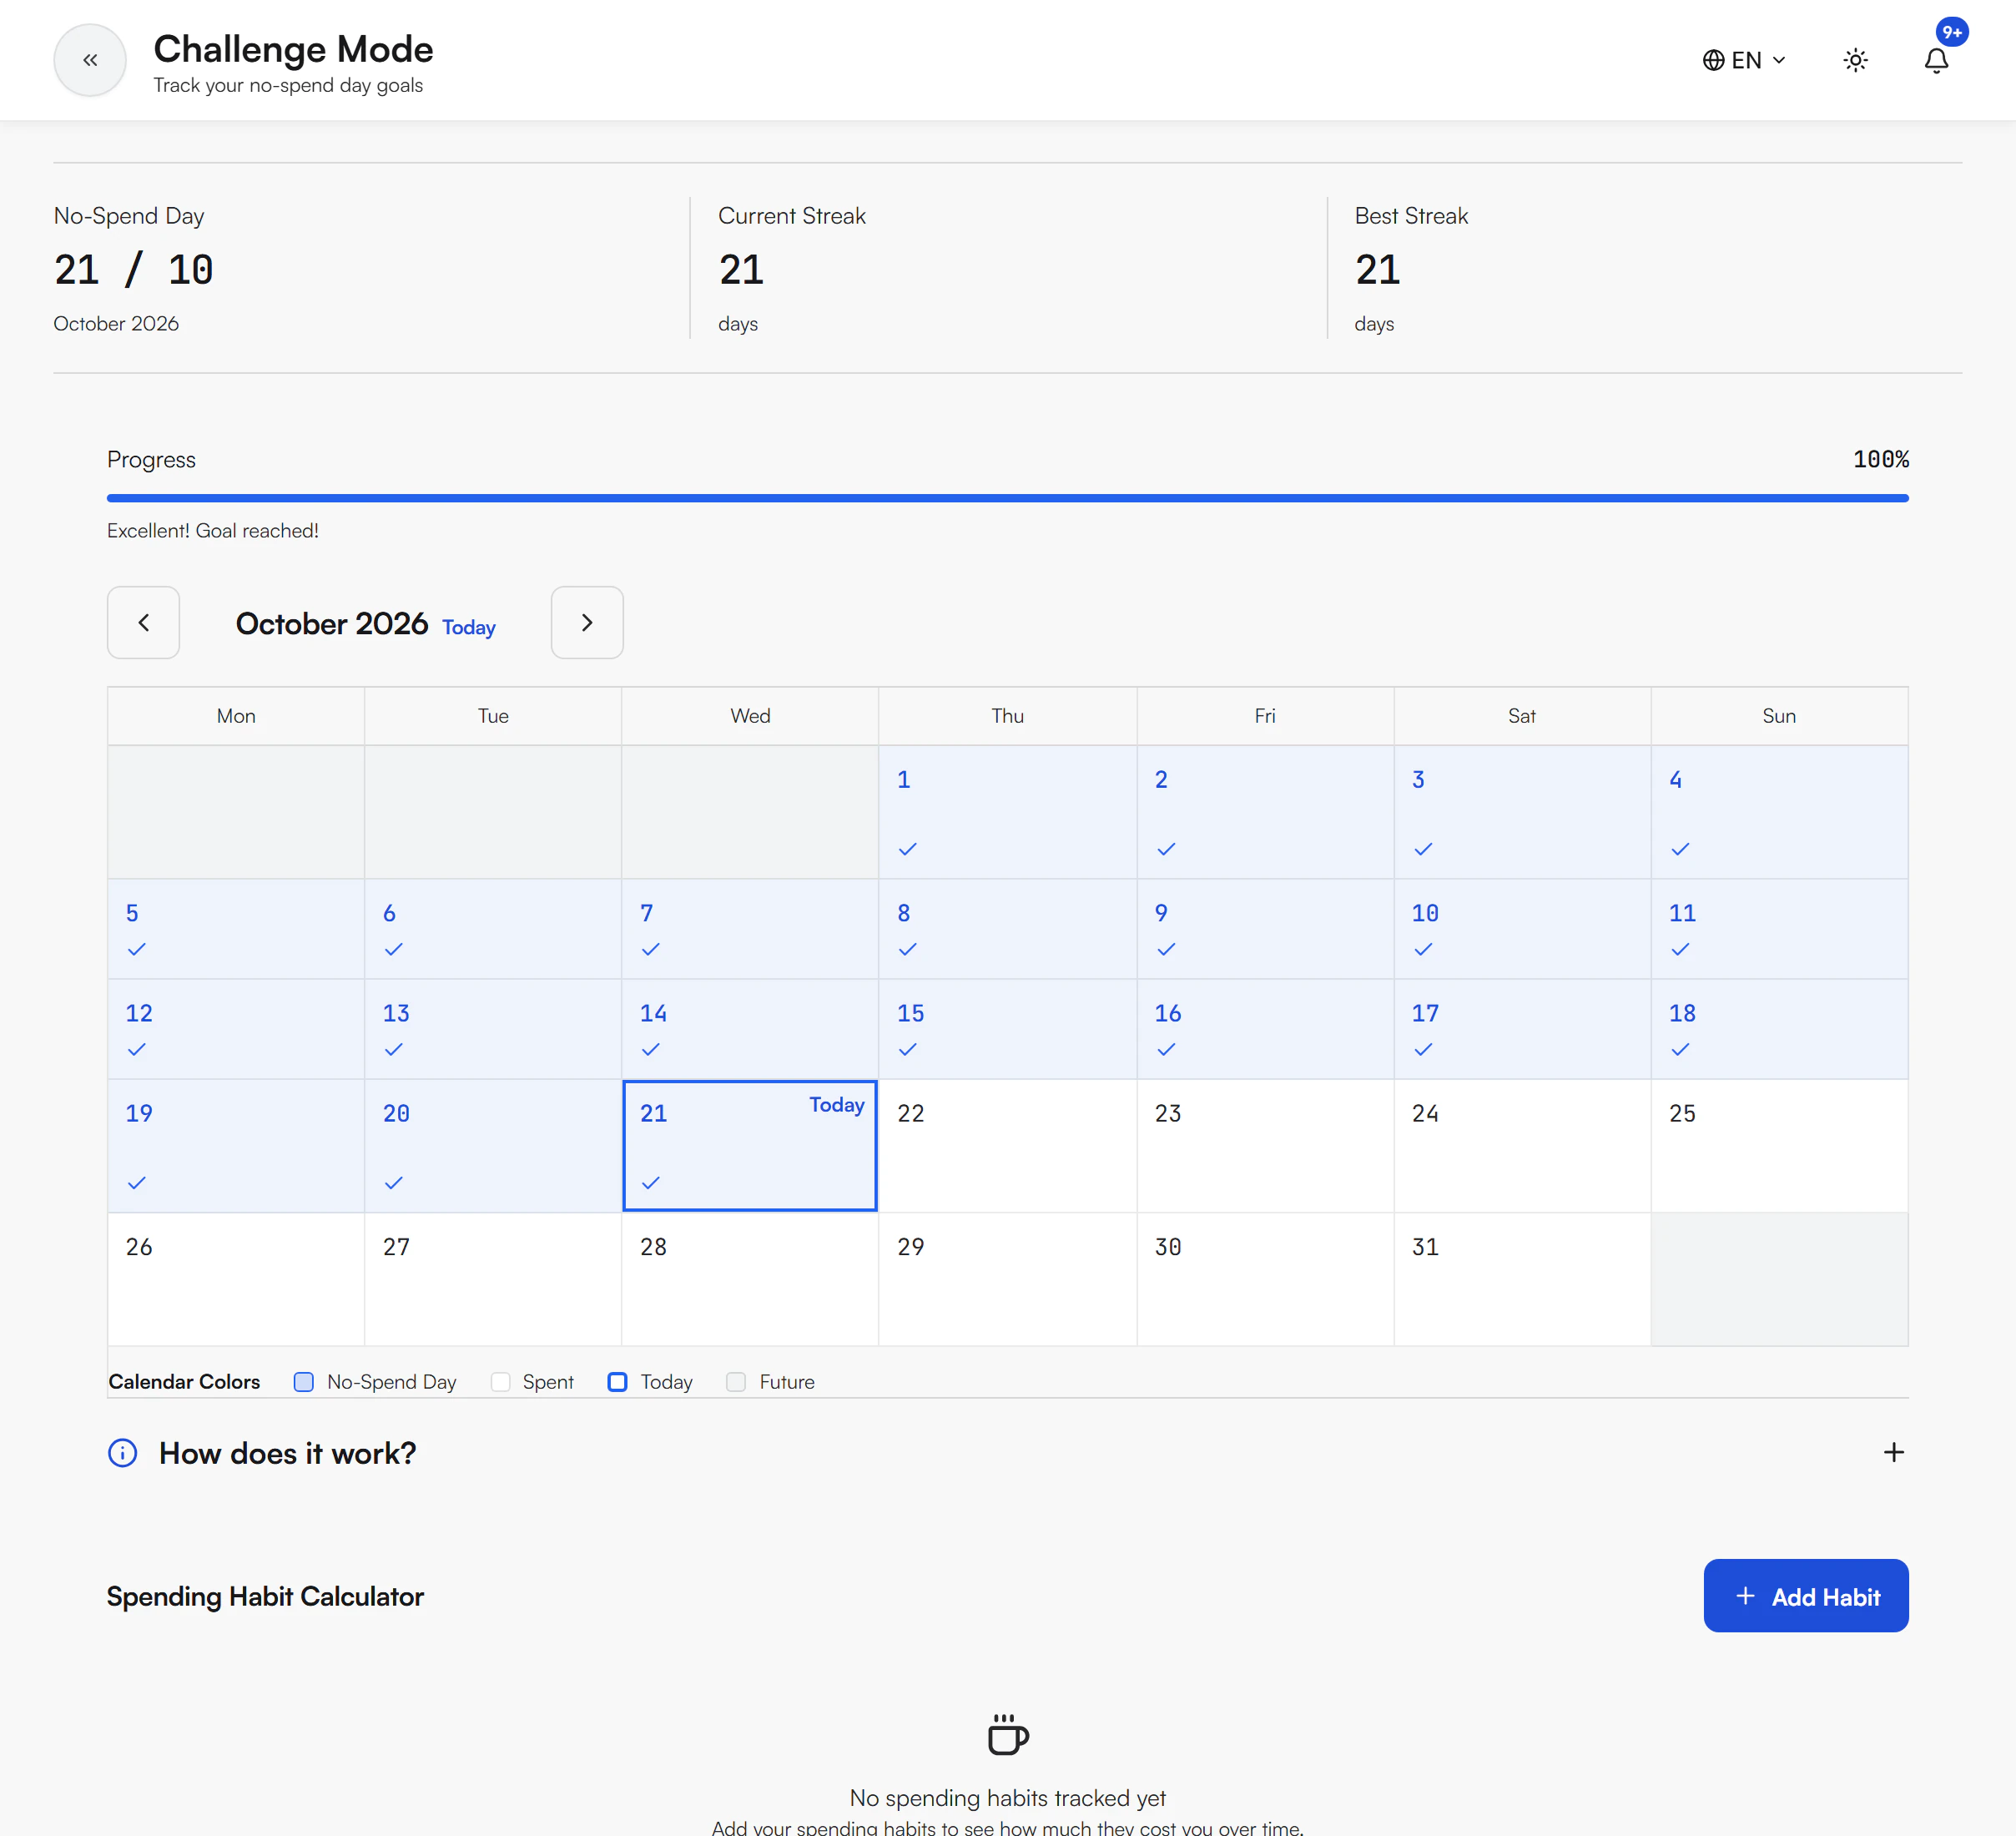Toggle checkmark on day 12
Image resolution: width=2016 pixels, height=1836 pixels.
click(x=137, y=1049)
